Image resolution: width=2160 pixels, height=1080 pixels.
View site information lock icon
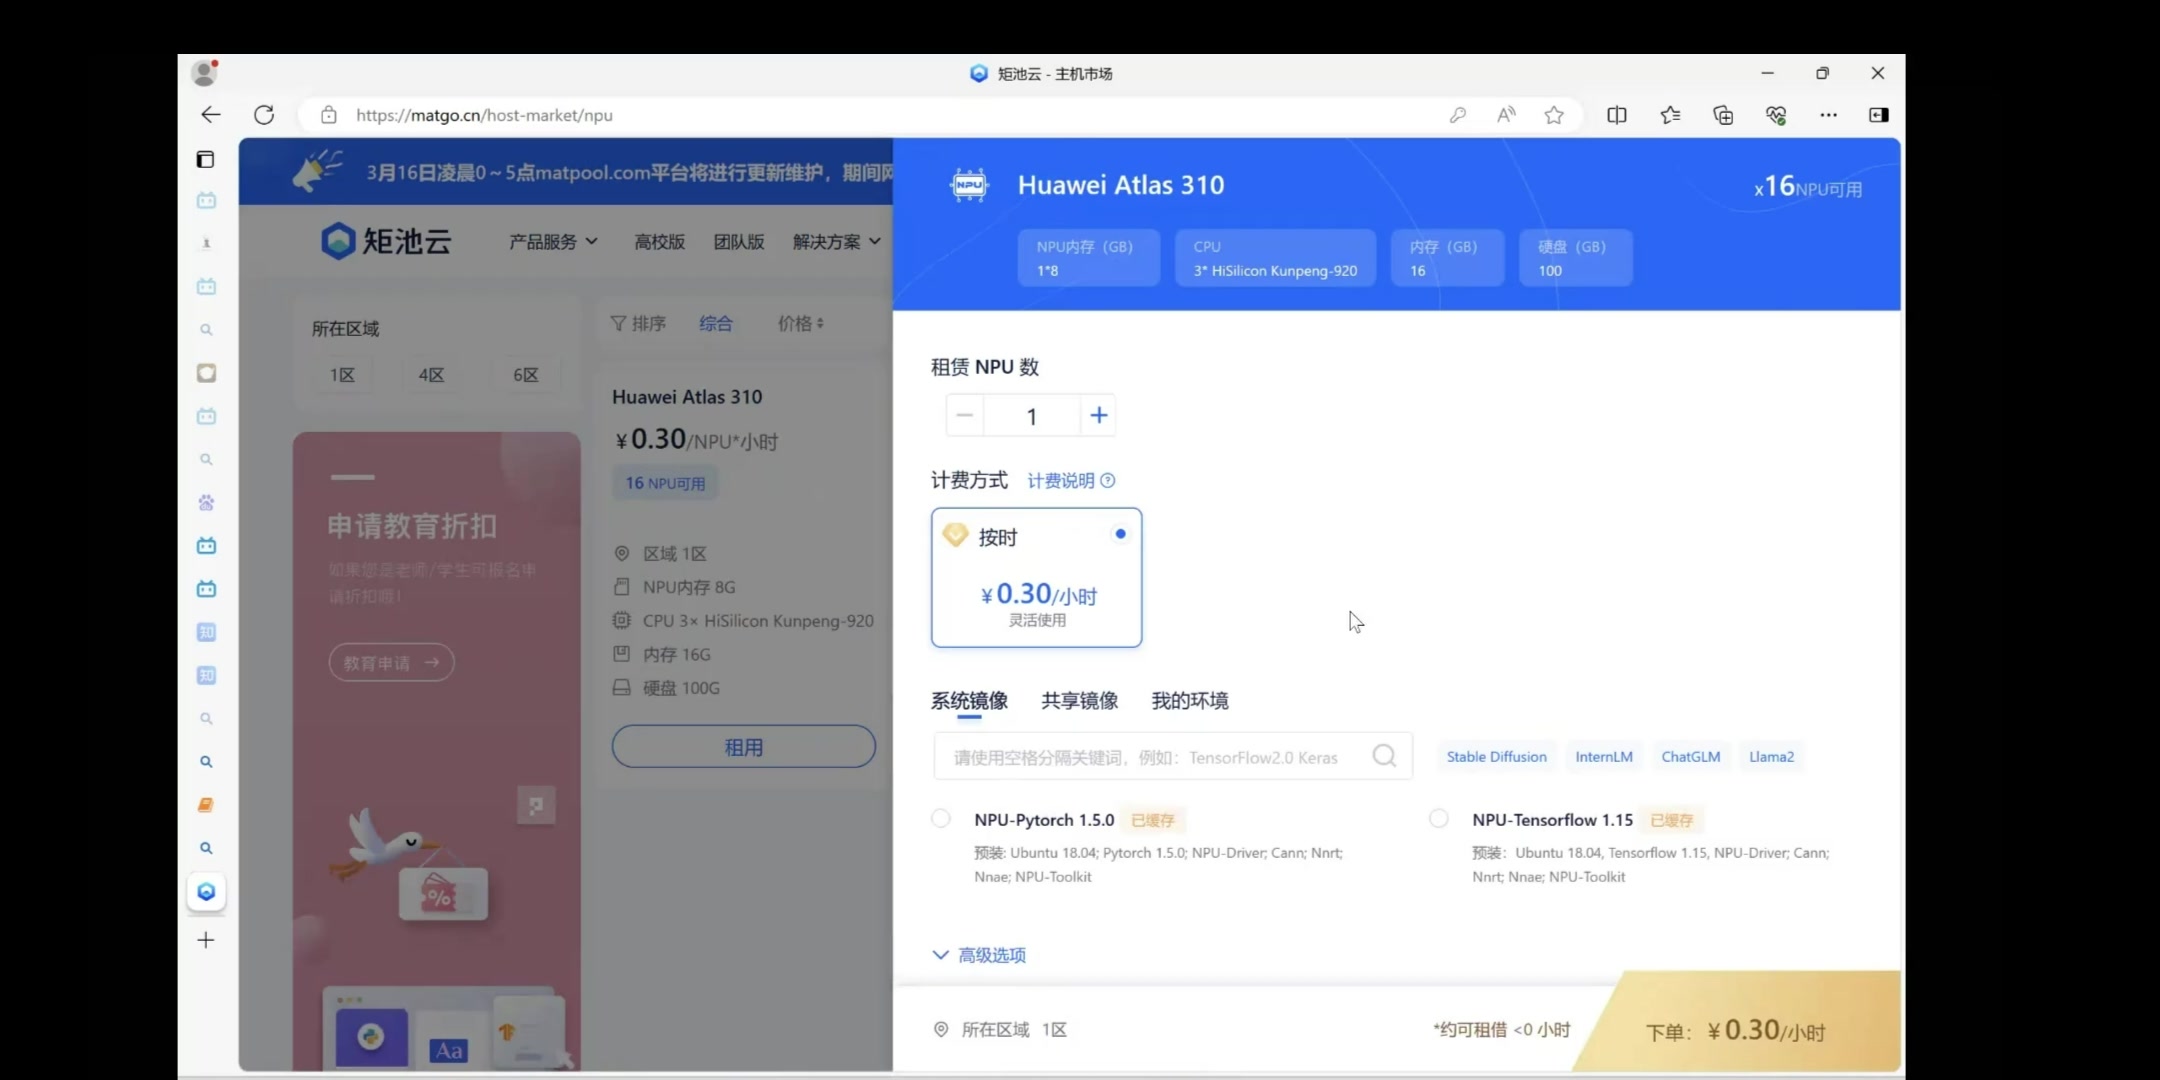(328, 115)
